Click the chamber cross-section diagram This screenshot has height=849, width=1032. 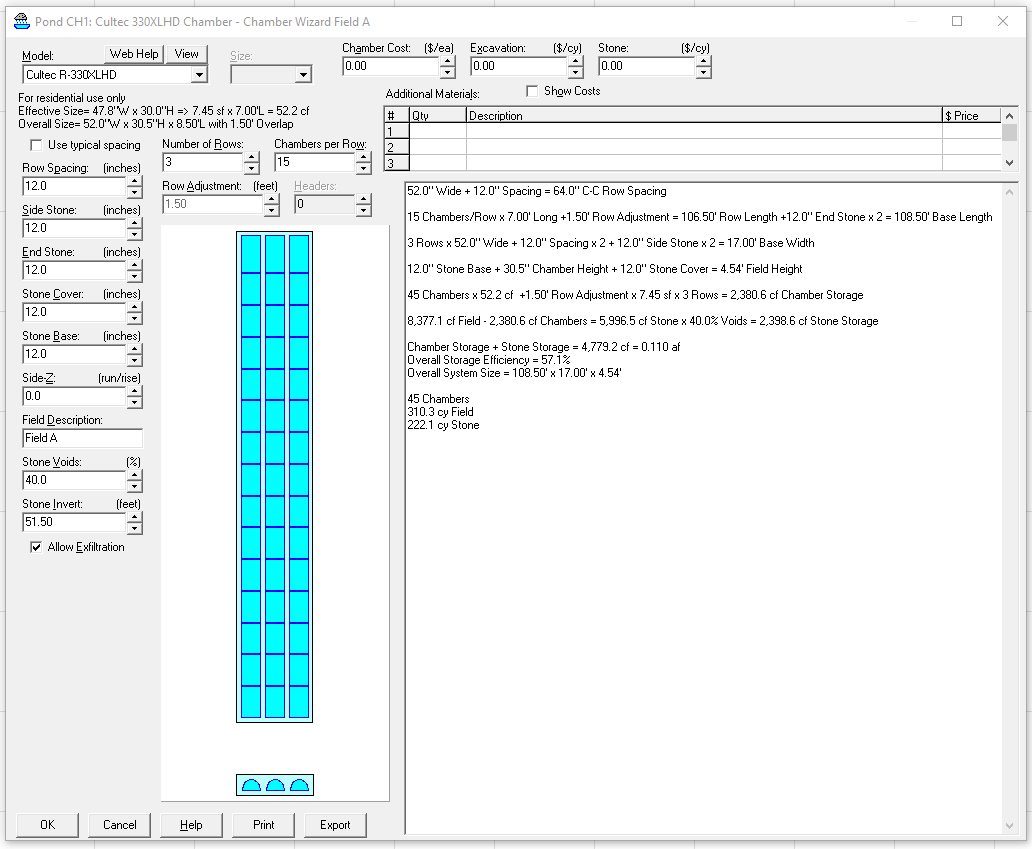point(274,785)
